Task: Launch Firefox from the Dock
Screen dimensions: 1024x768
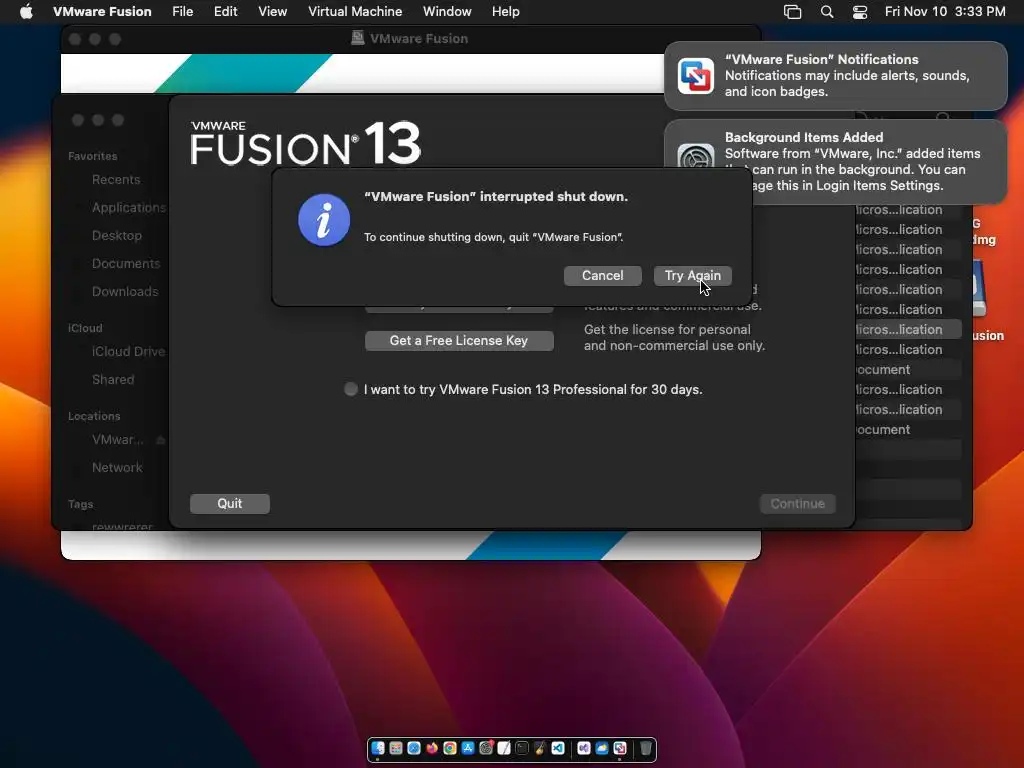Action: click(432, 748)
